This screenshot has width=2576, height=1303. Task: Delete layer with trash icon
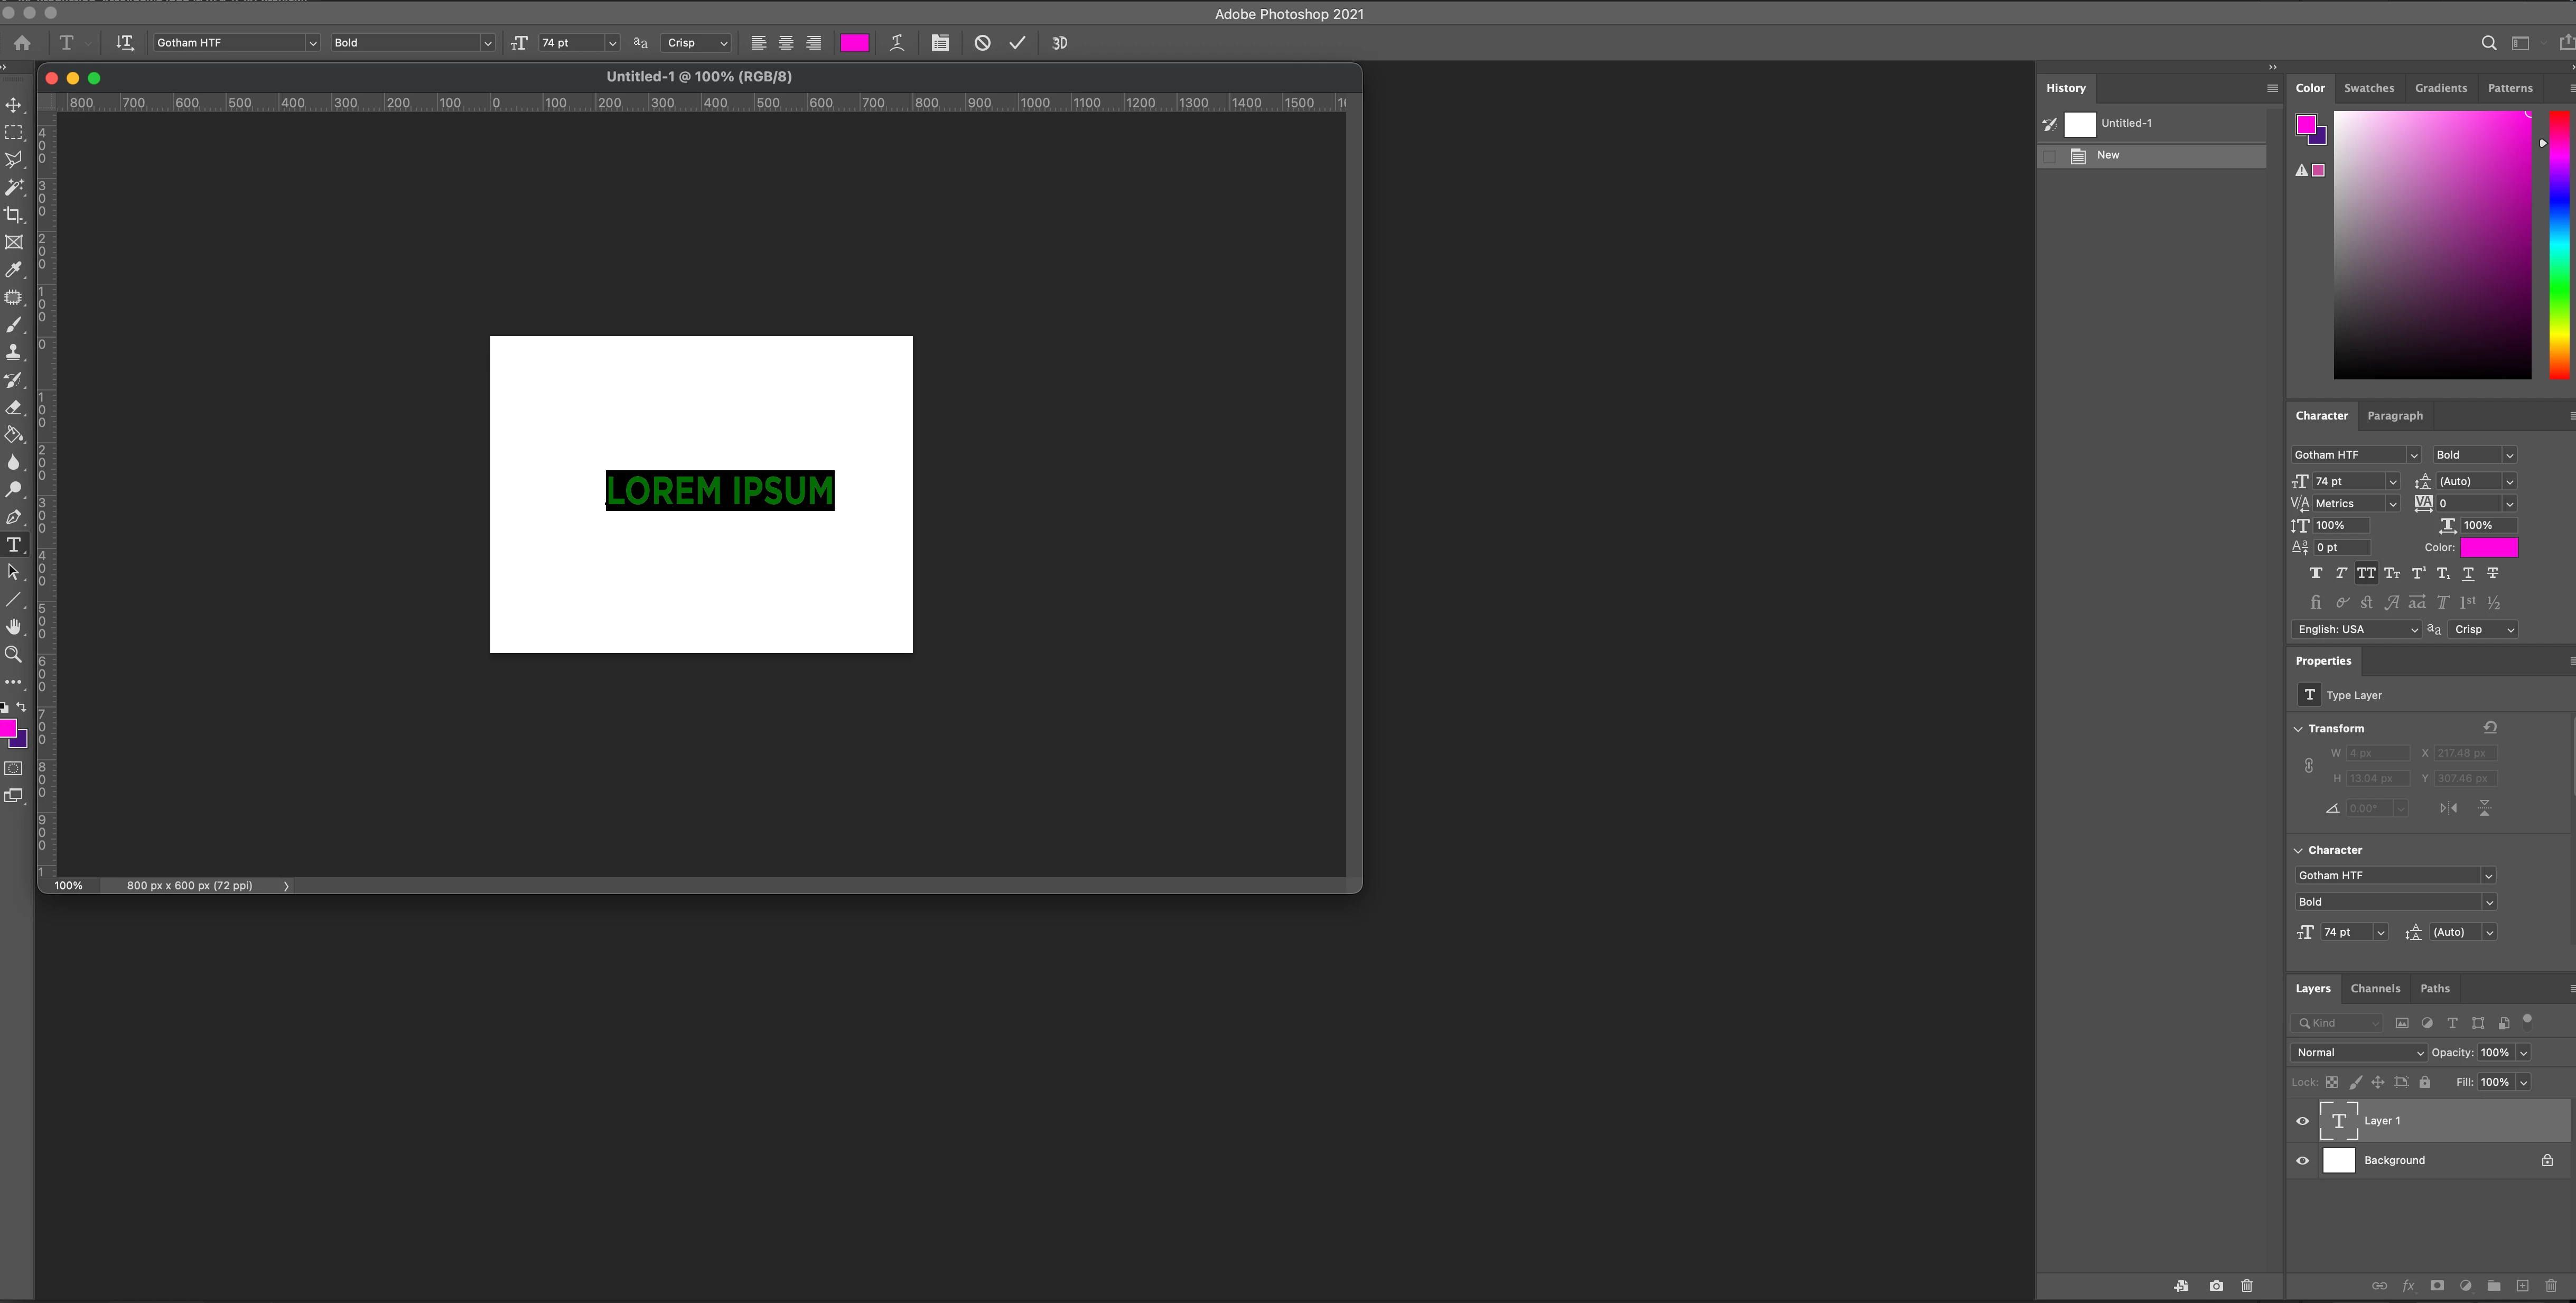pyautogui.click(x=2550, y=1286)
